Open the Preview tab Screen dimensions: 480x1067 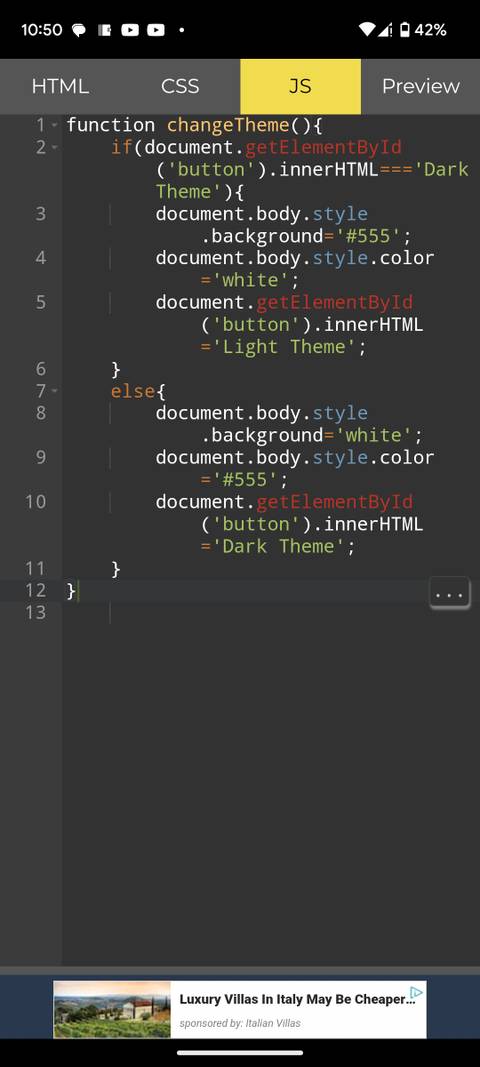coord(420,86)
